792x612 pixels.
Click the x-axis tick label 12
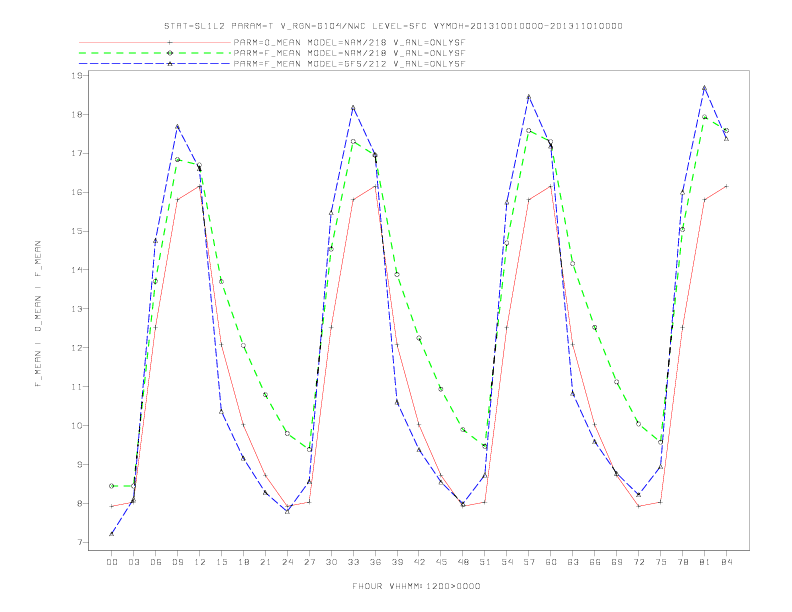tap(200, 562)
